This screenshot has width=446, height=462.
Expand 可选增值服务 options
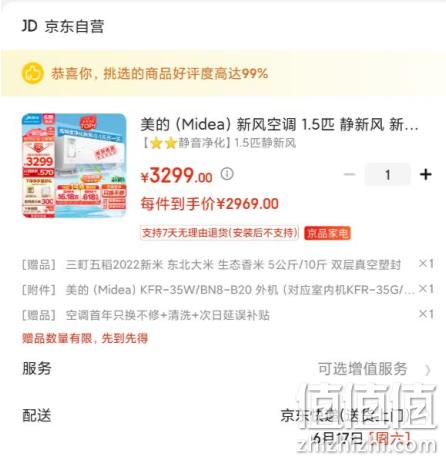tap(363, 369)
